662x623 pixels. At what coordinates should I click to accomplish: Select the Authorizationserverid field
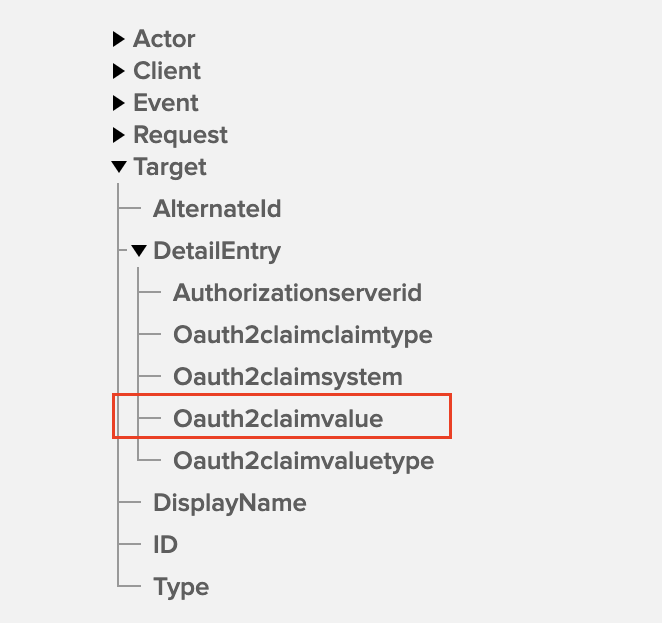[297, 294]
